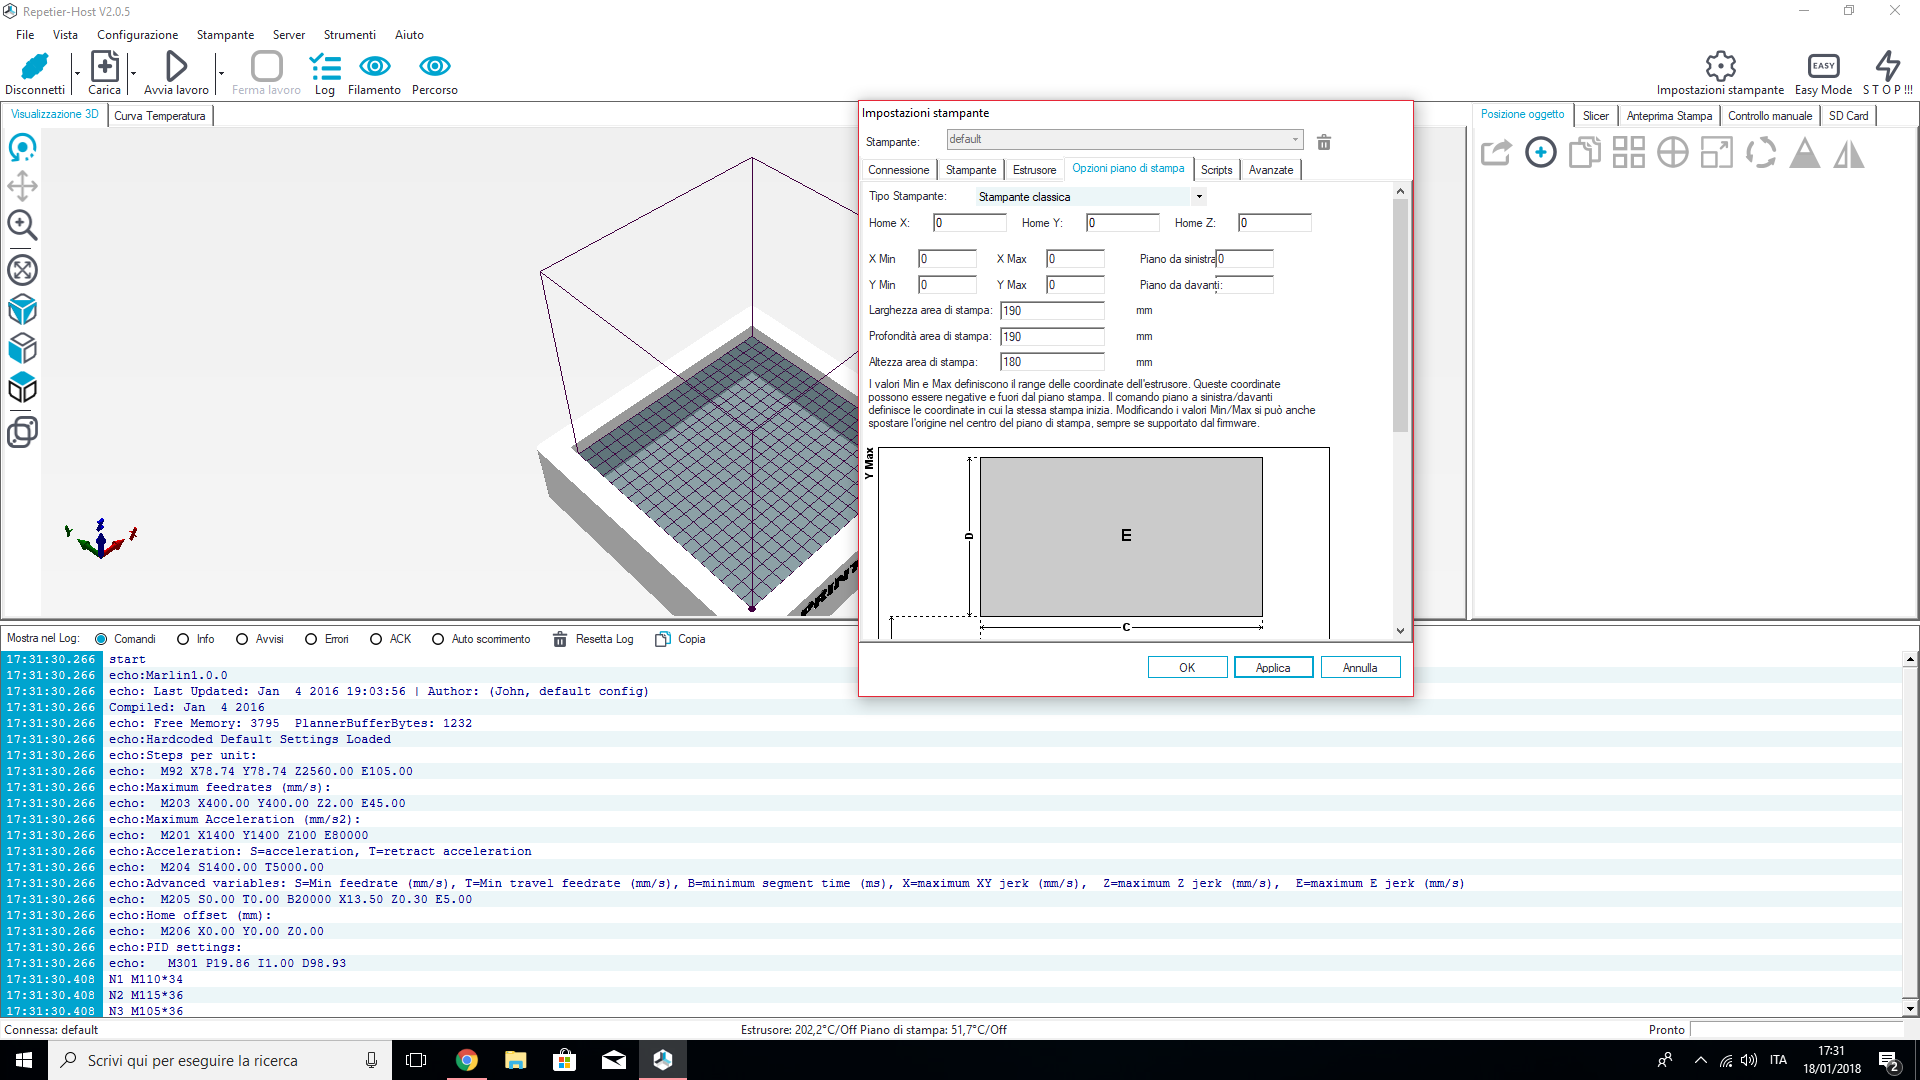Expand the Stampante default combo box
Viewport: 1920px width, 1080px height.
1295,140
